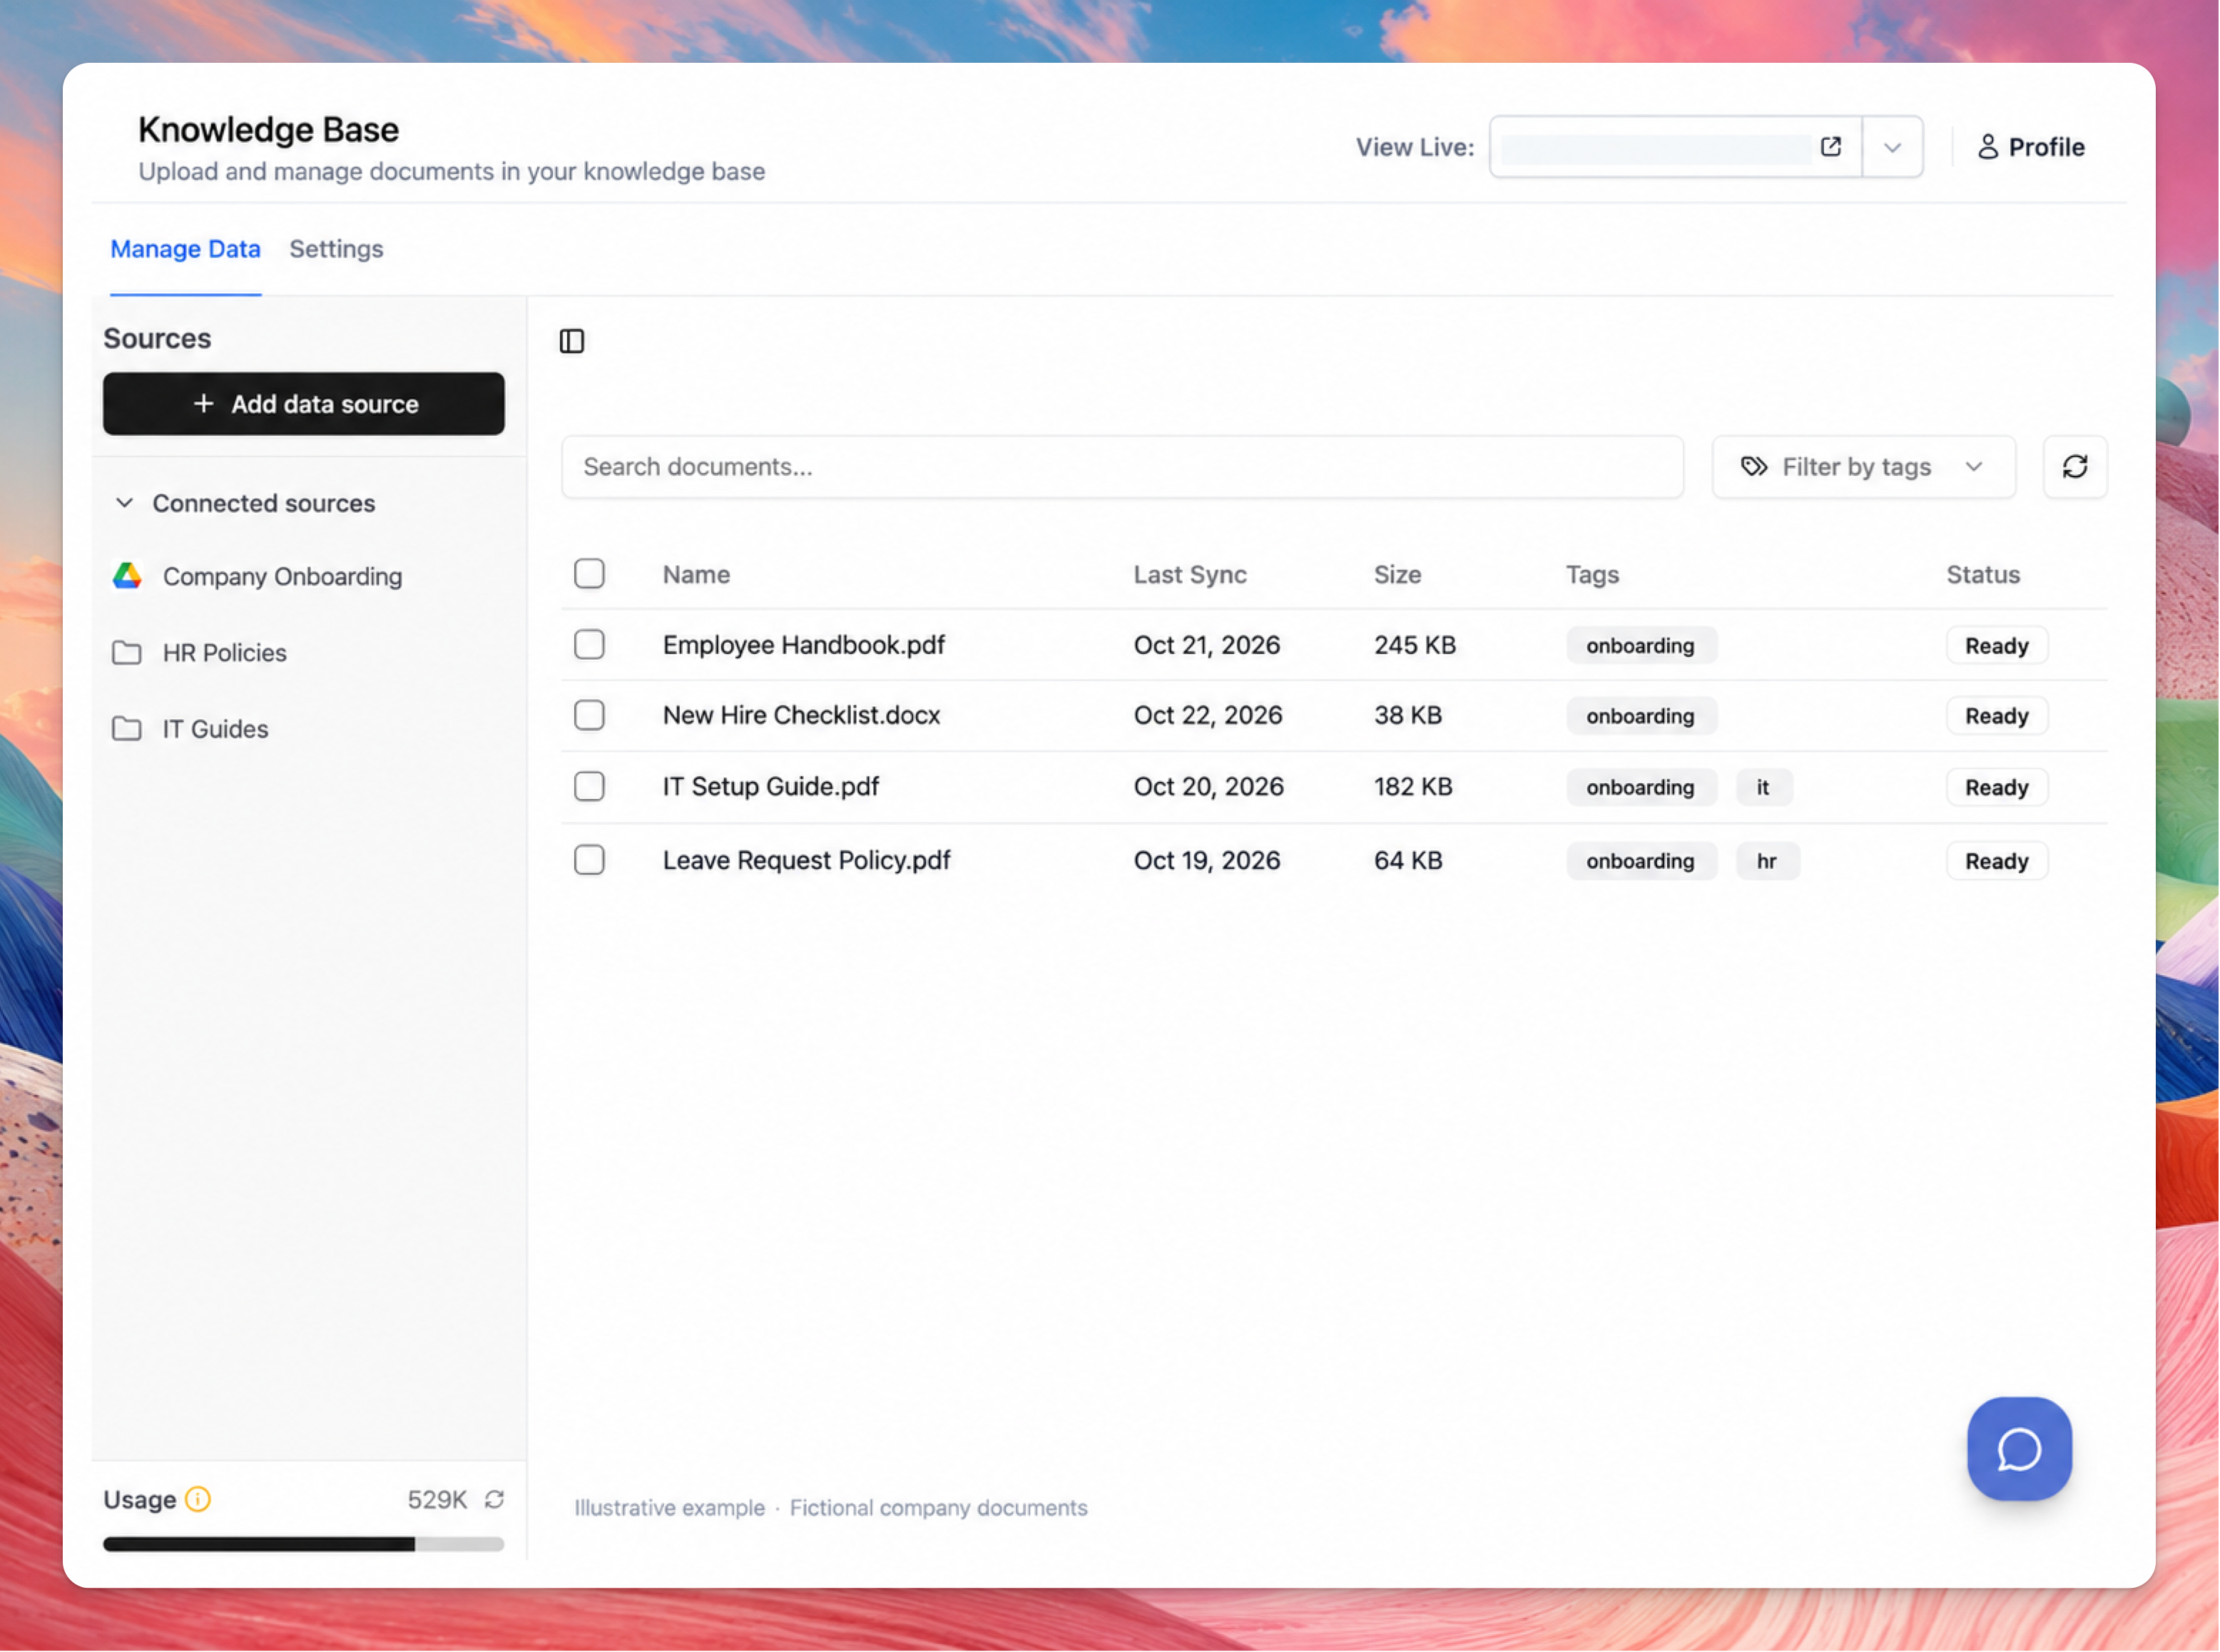Click the Search documents field

[x=1122, y=467]
